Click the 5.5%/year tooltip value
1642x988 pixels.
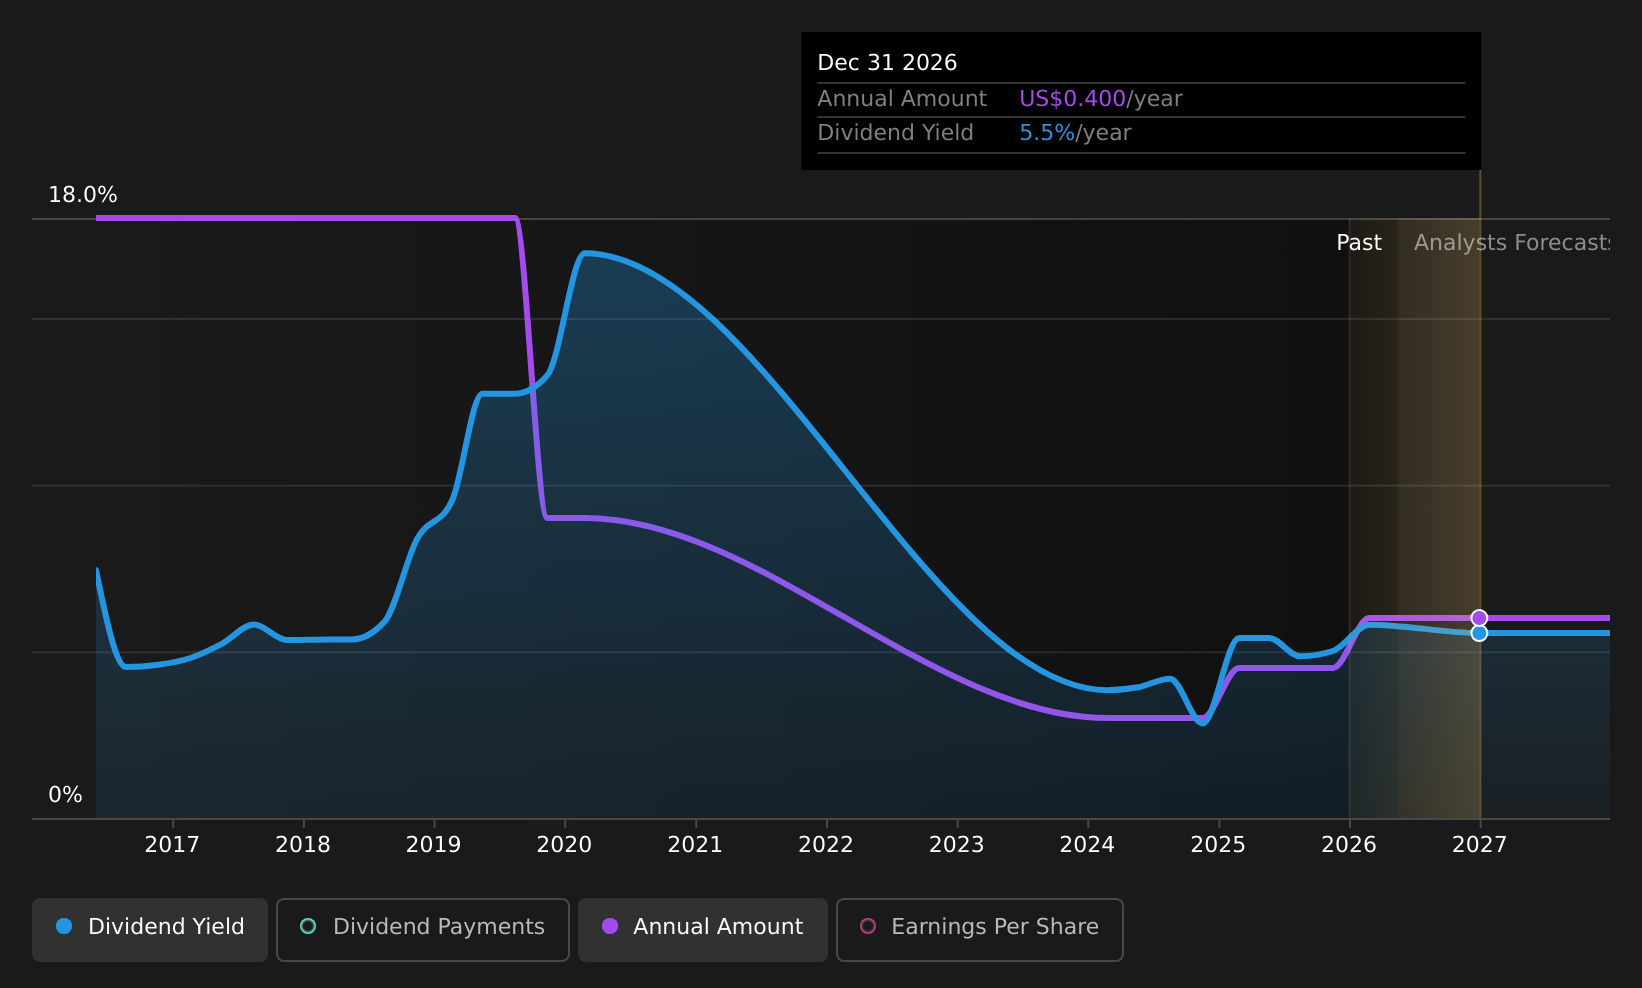coord(1075,133)
